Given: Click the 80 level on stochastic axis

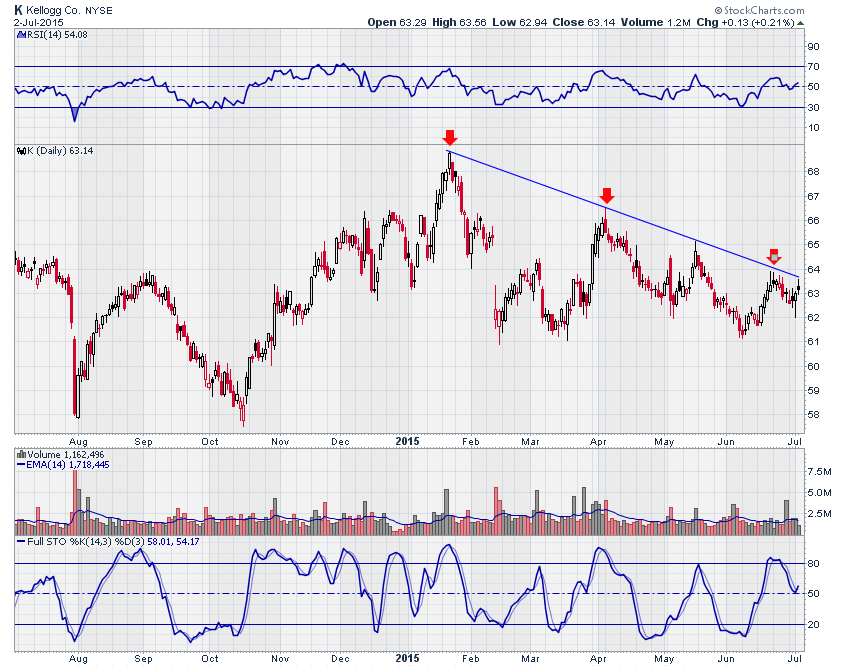Looking at the screenshot, I should (813, 564).
